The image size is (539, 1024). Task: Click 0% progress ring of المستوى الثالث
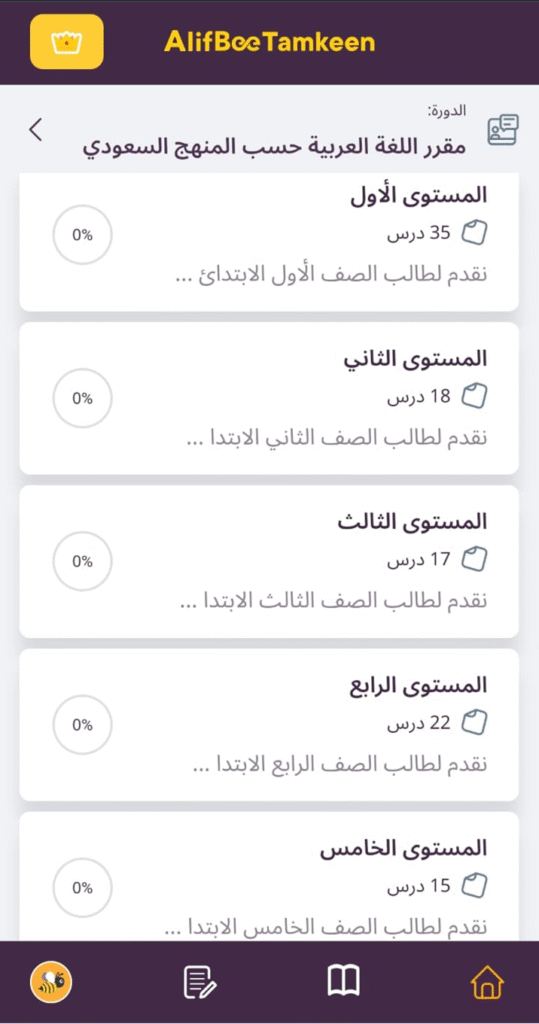pyautogui.click(x=83, y=562)
